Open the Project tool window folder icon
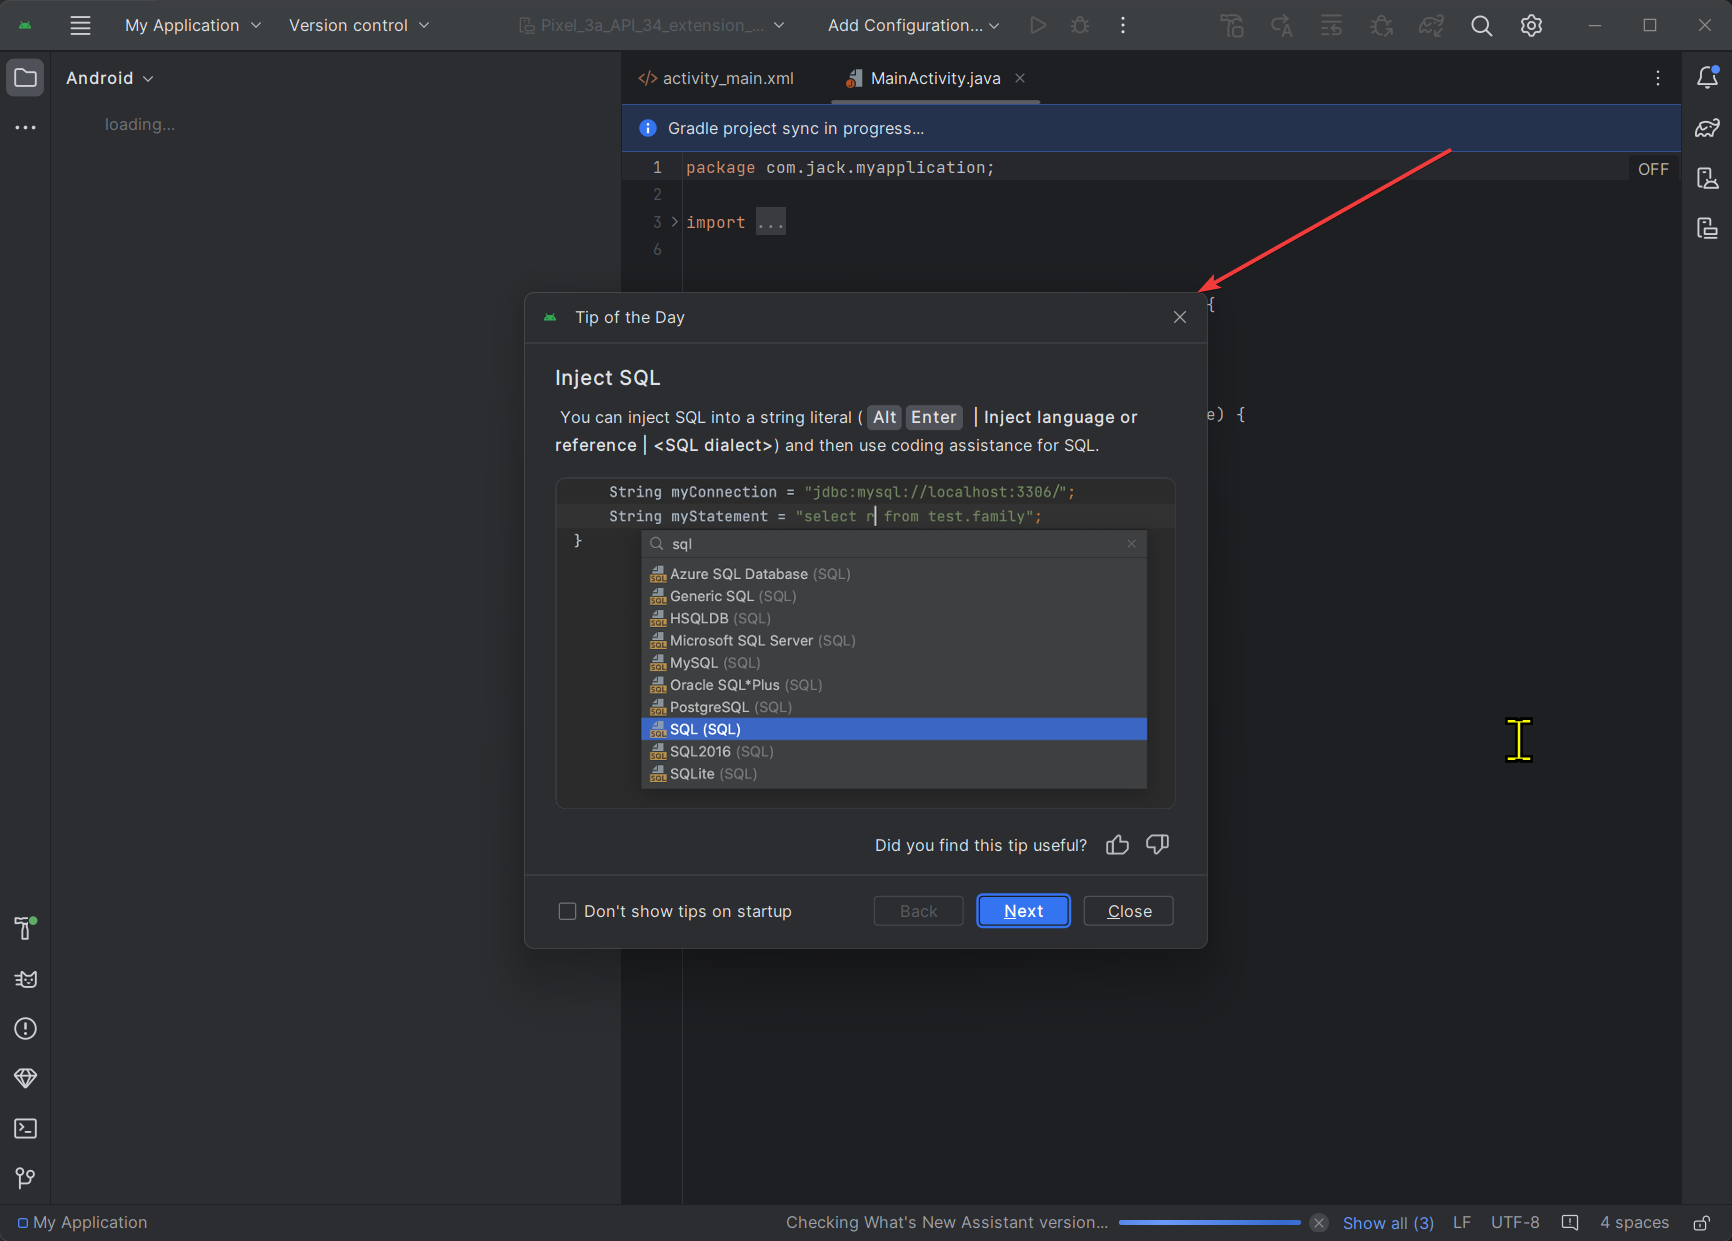Screen dimensions: 1732x1241 [x=25, y=78]
